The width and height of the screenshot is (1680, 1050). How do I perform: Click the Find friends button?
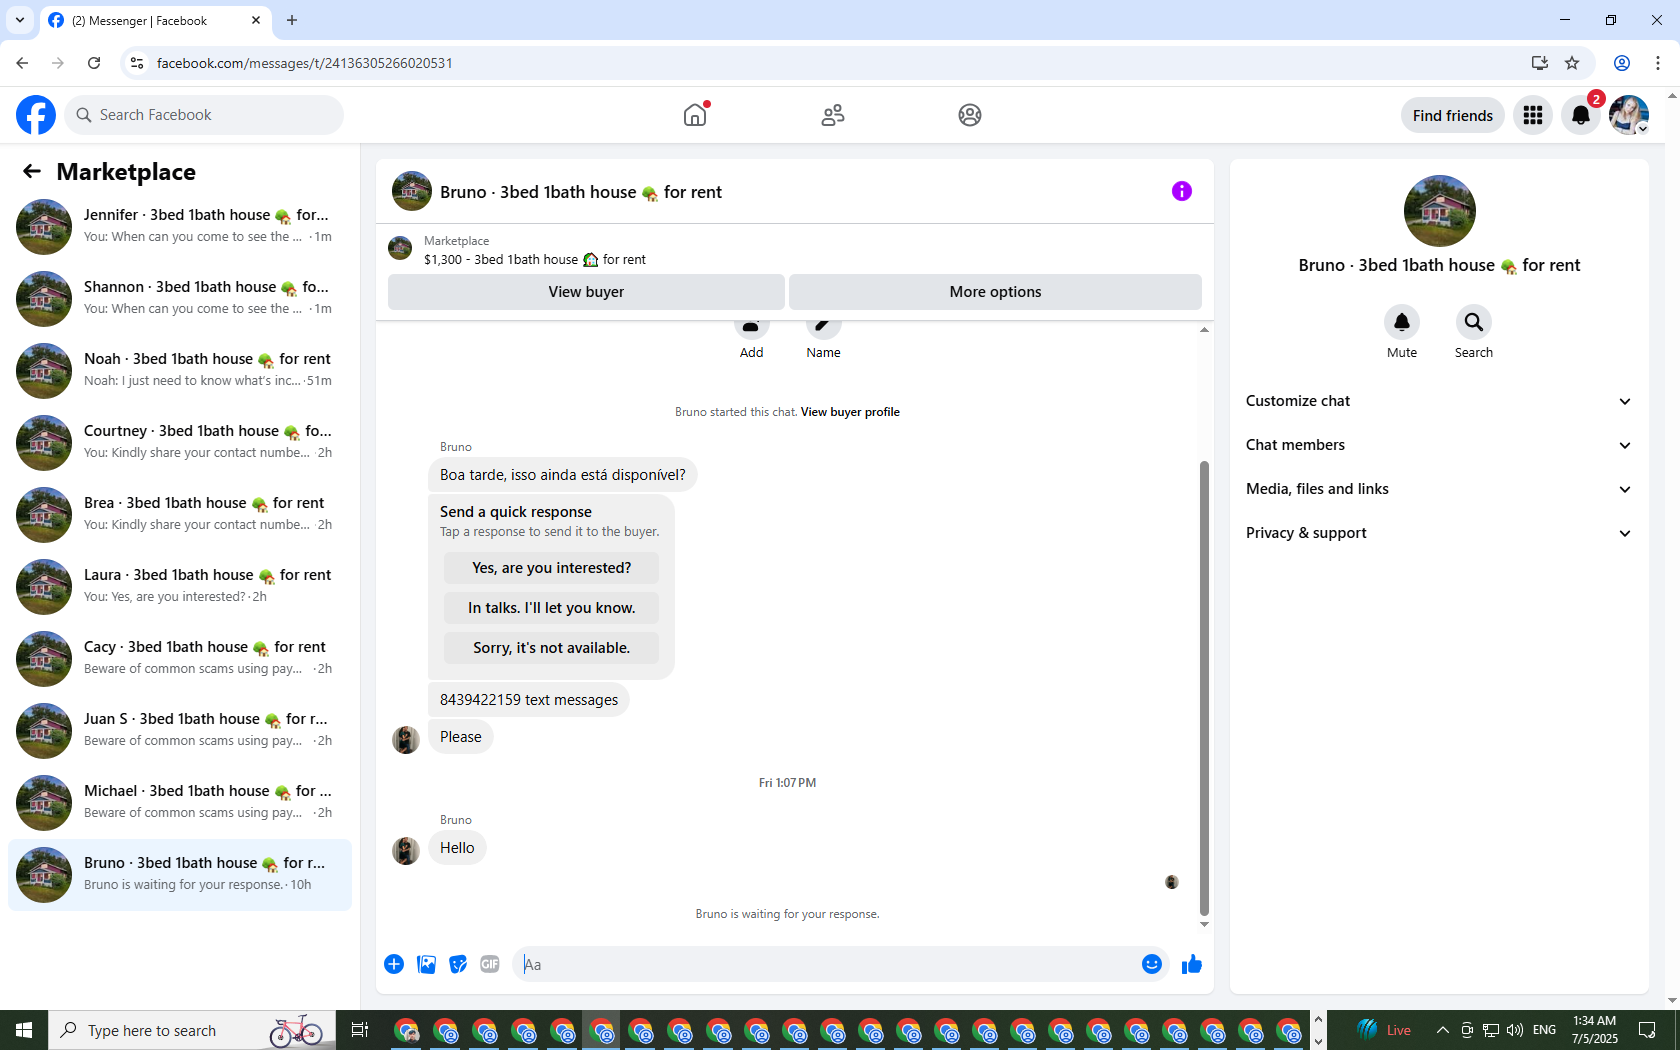click(x=1453, y=115)
